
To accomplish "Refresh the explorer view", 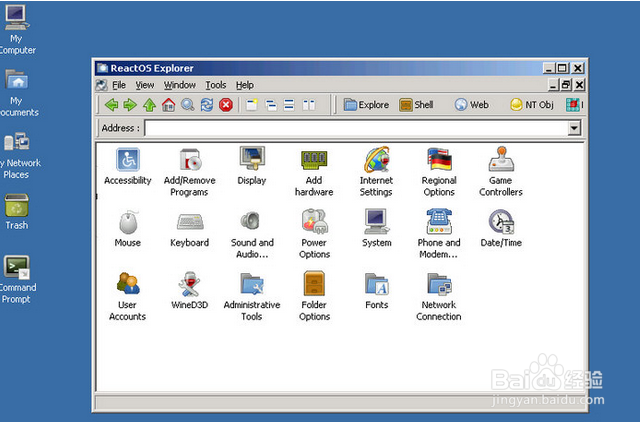I will click(x=207, y=105).
